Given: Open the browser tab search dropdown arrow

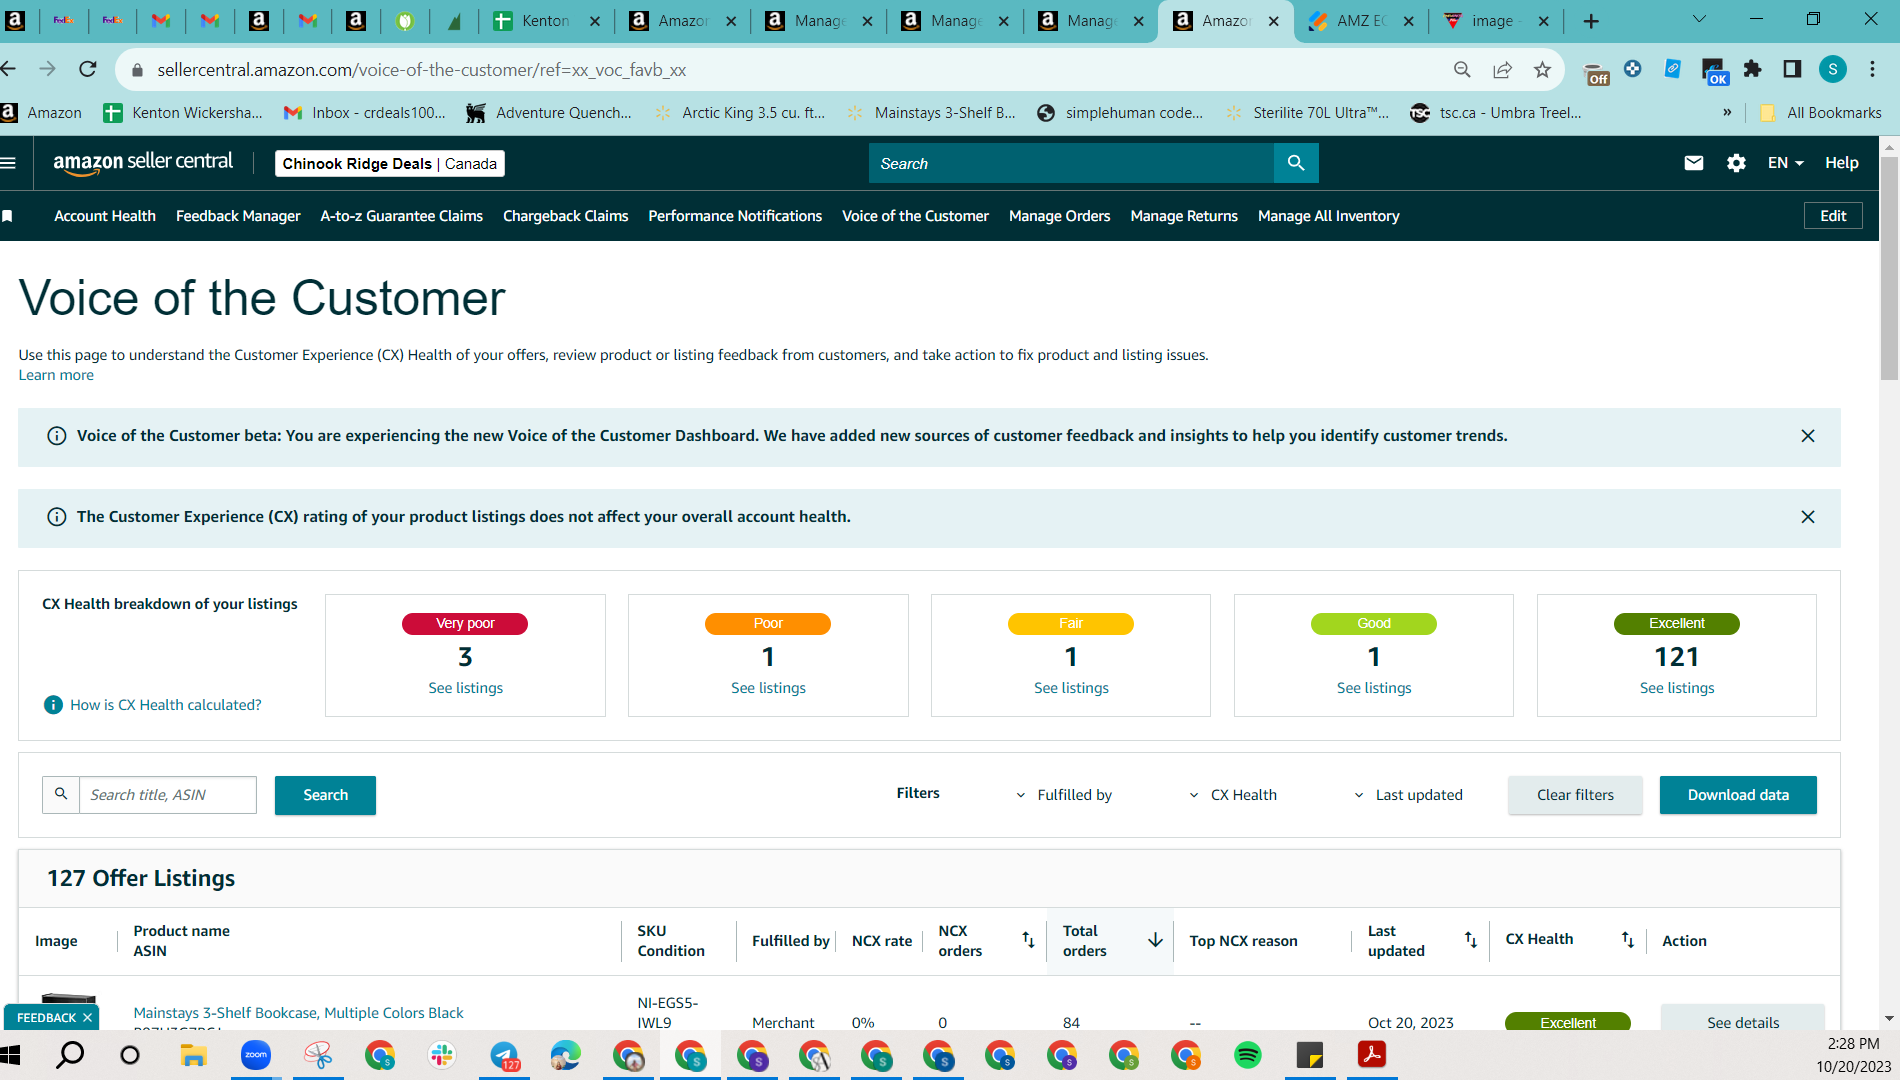Looking at the screenshot, I should (x=1699, y=20).
